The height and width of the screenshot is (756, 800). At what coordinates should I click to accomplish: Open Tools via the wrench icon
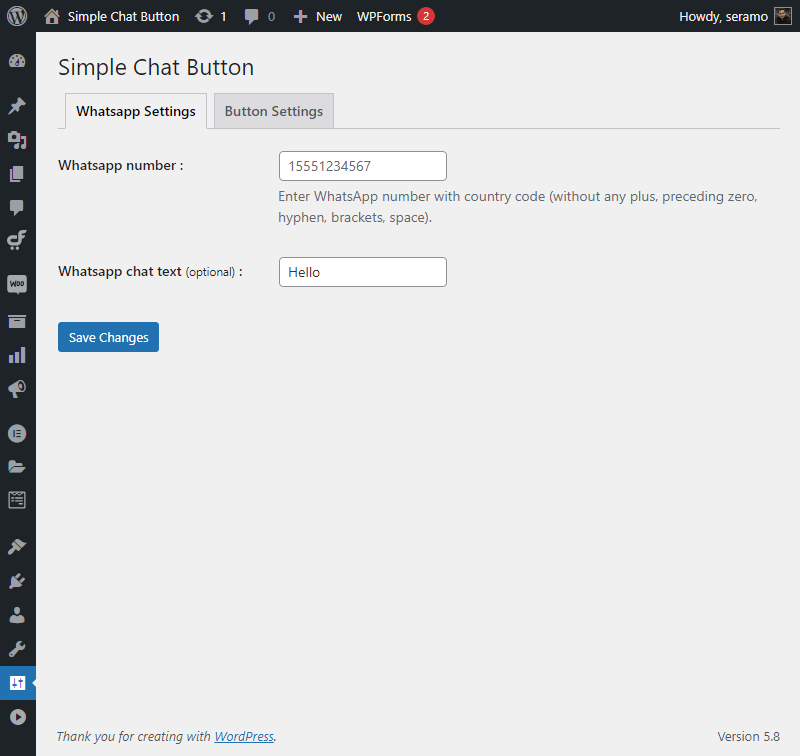click(x=17, y=649)
